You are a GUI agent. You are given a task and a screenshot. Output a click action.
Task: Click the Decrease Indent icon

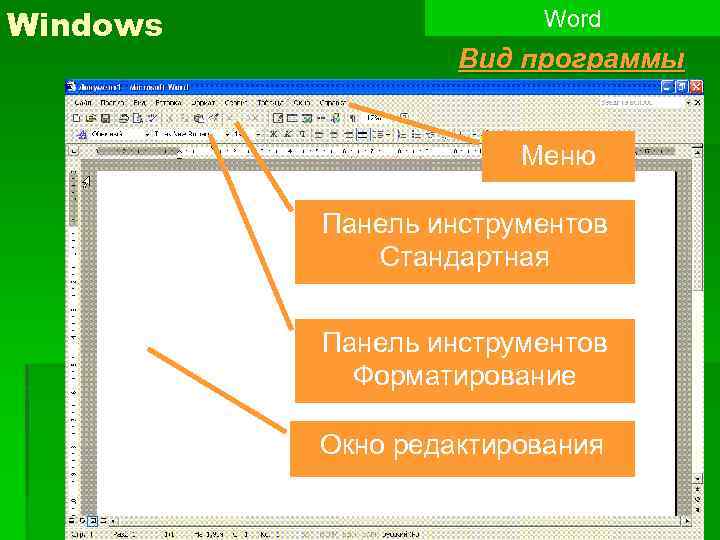[431, 134]
